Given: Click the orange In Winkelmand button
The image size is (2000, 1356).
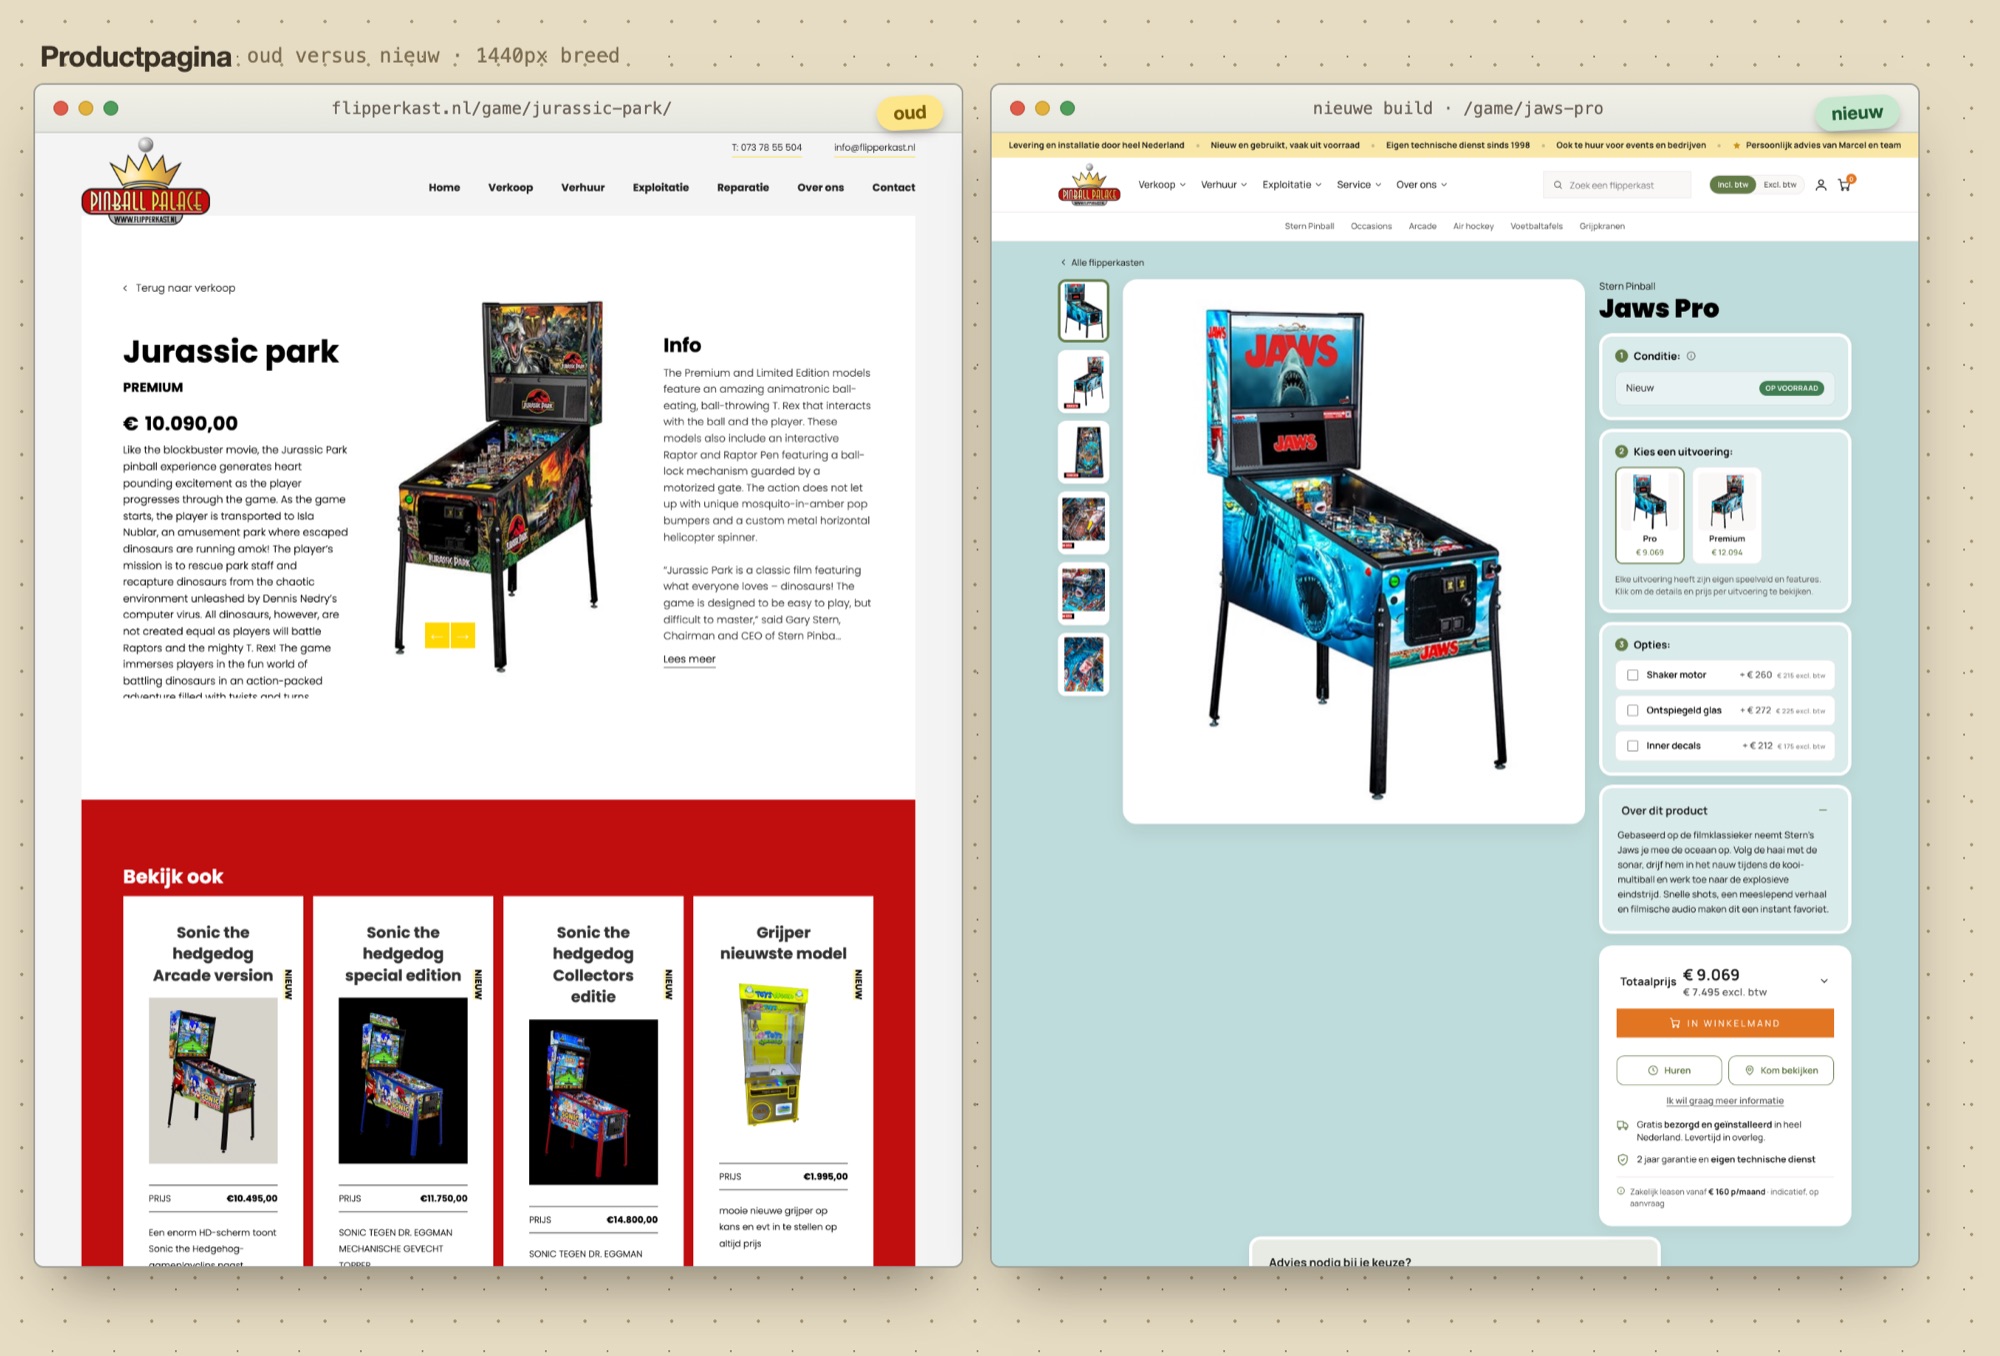Looking at the screenshot, I should click(x=1725, y=1023).
